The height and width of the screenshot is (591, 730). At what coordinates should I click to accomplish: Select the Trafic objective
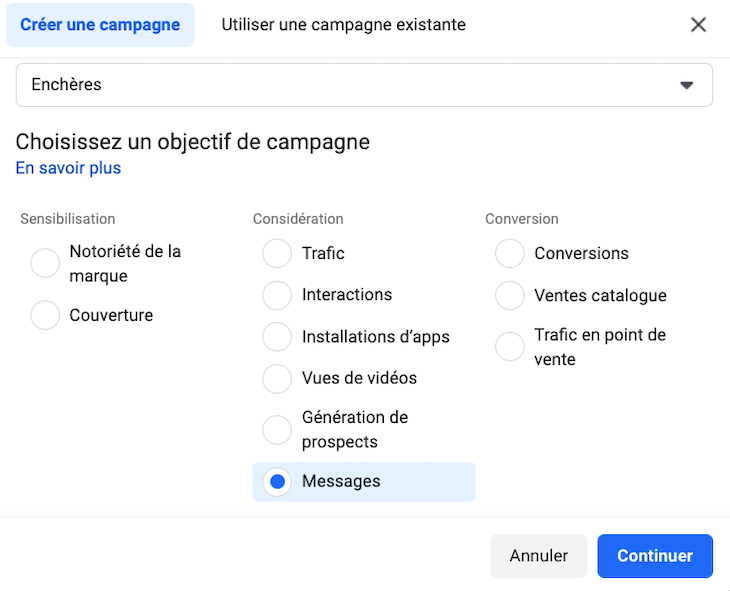[277, 253]
